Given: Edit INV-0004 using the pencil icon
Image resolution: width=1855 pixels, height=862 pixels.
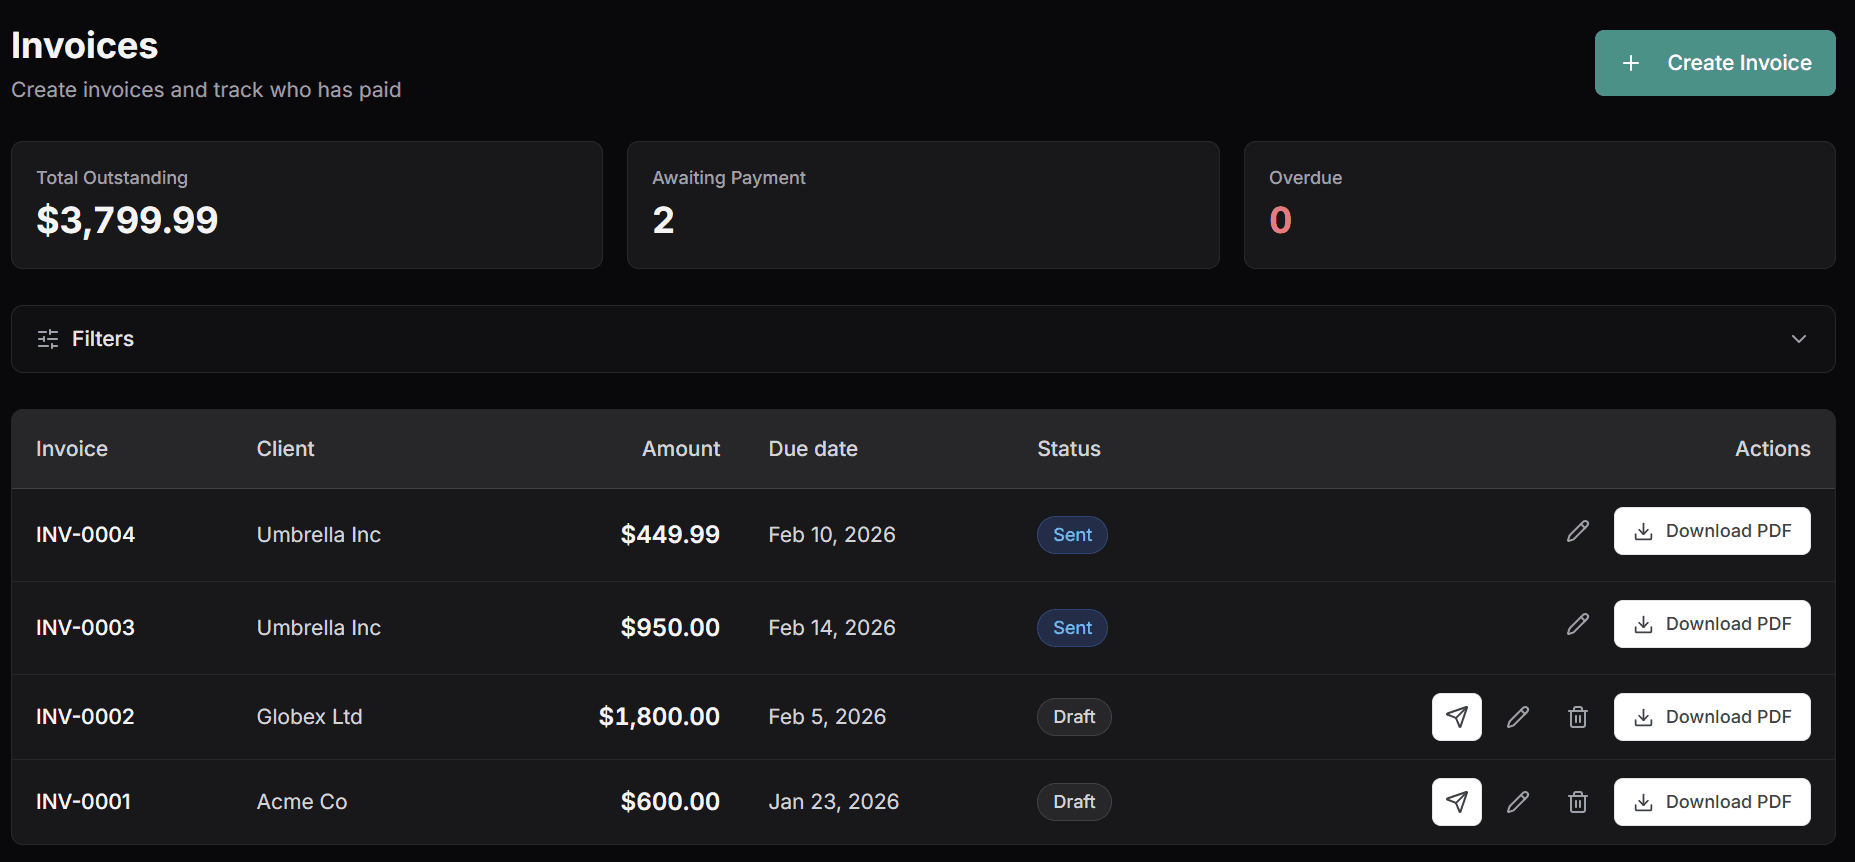Looking at the screenshot, I should click(1577, 530).
